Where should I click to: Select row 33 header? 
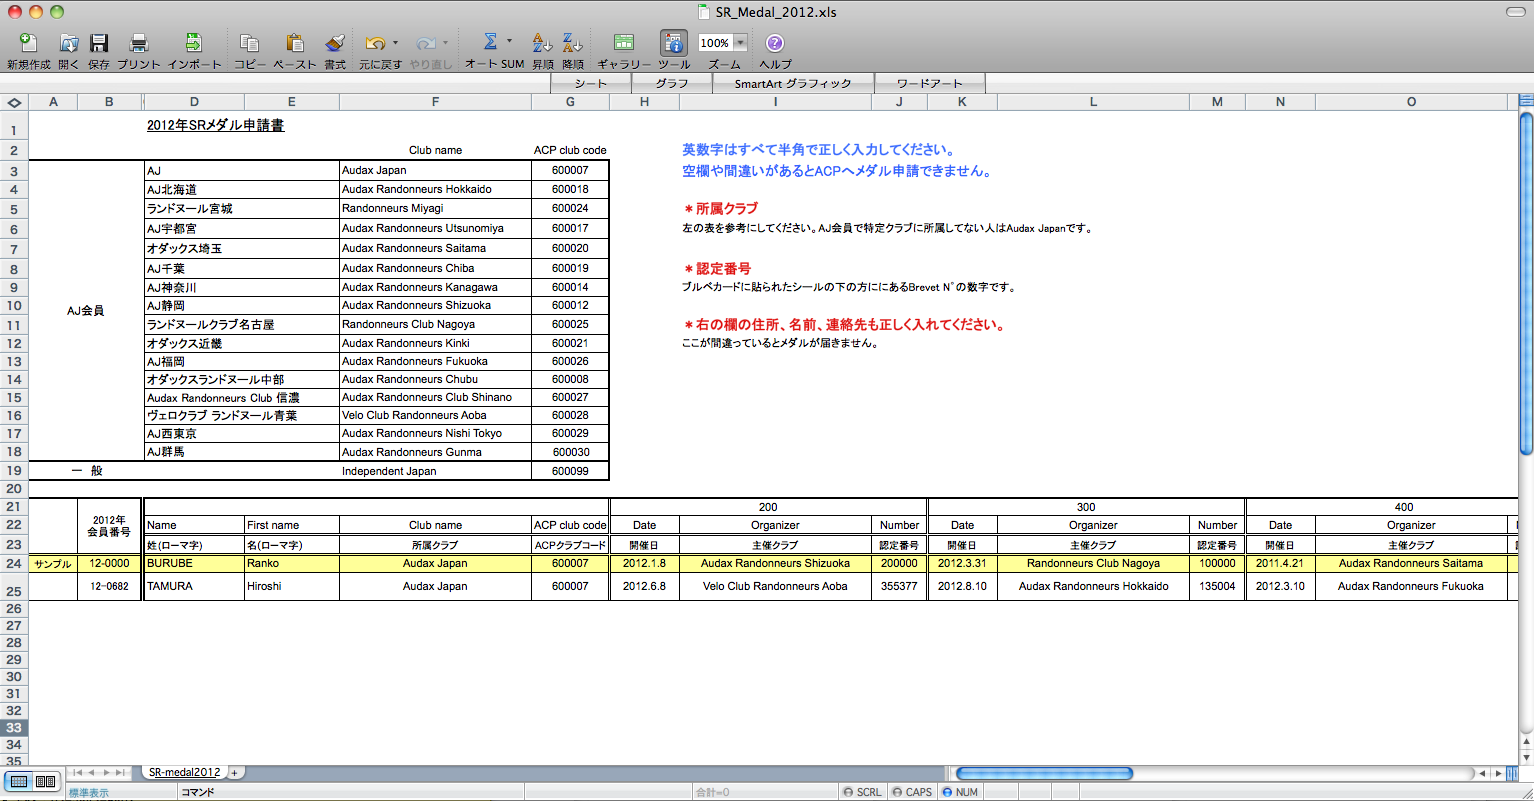[14, 728]
